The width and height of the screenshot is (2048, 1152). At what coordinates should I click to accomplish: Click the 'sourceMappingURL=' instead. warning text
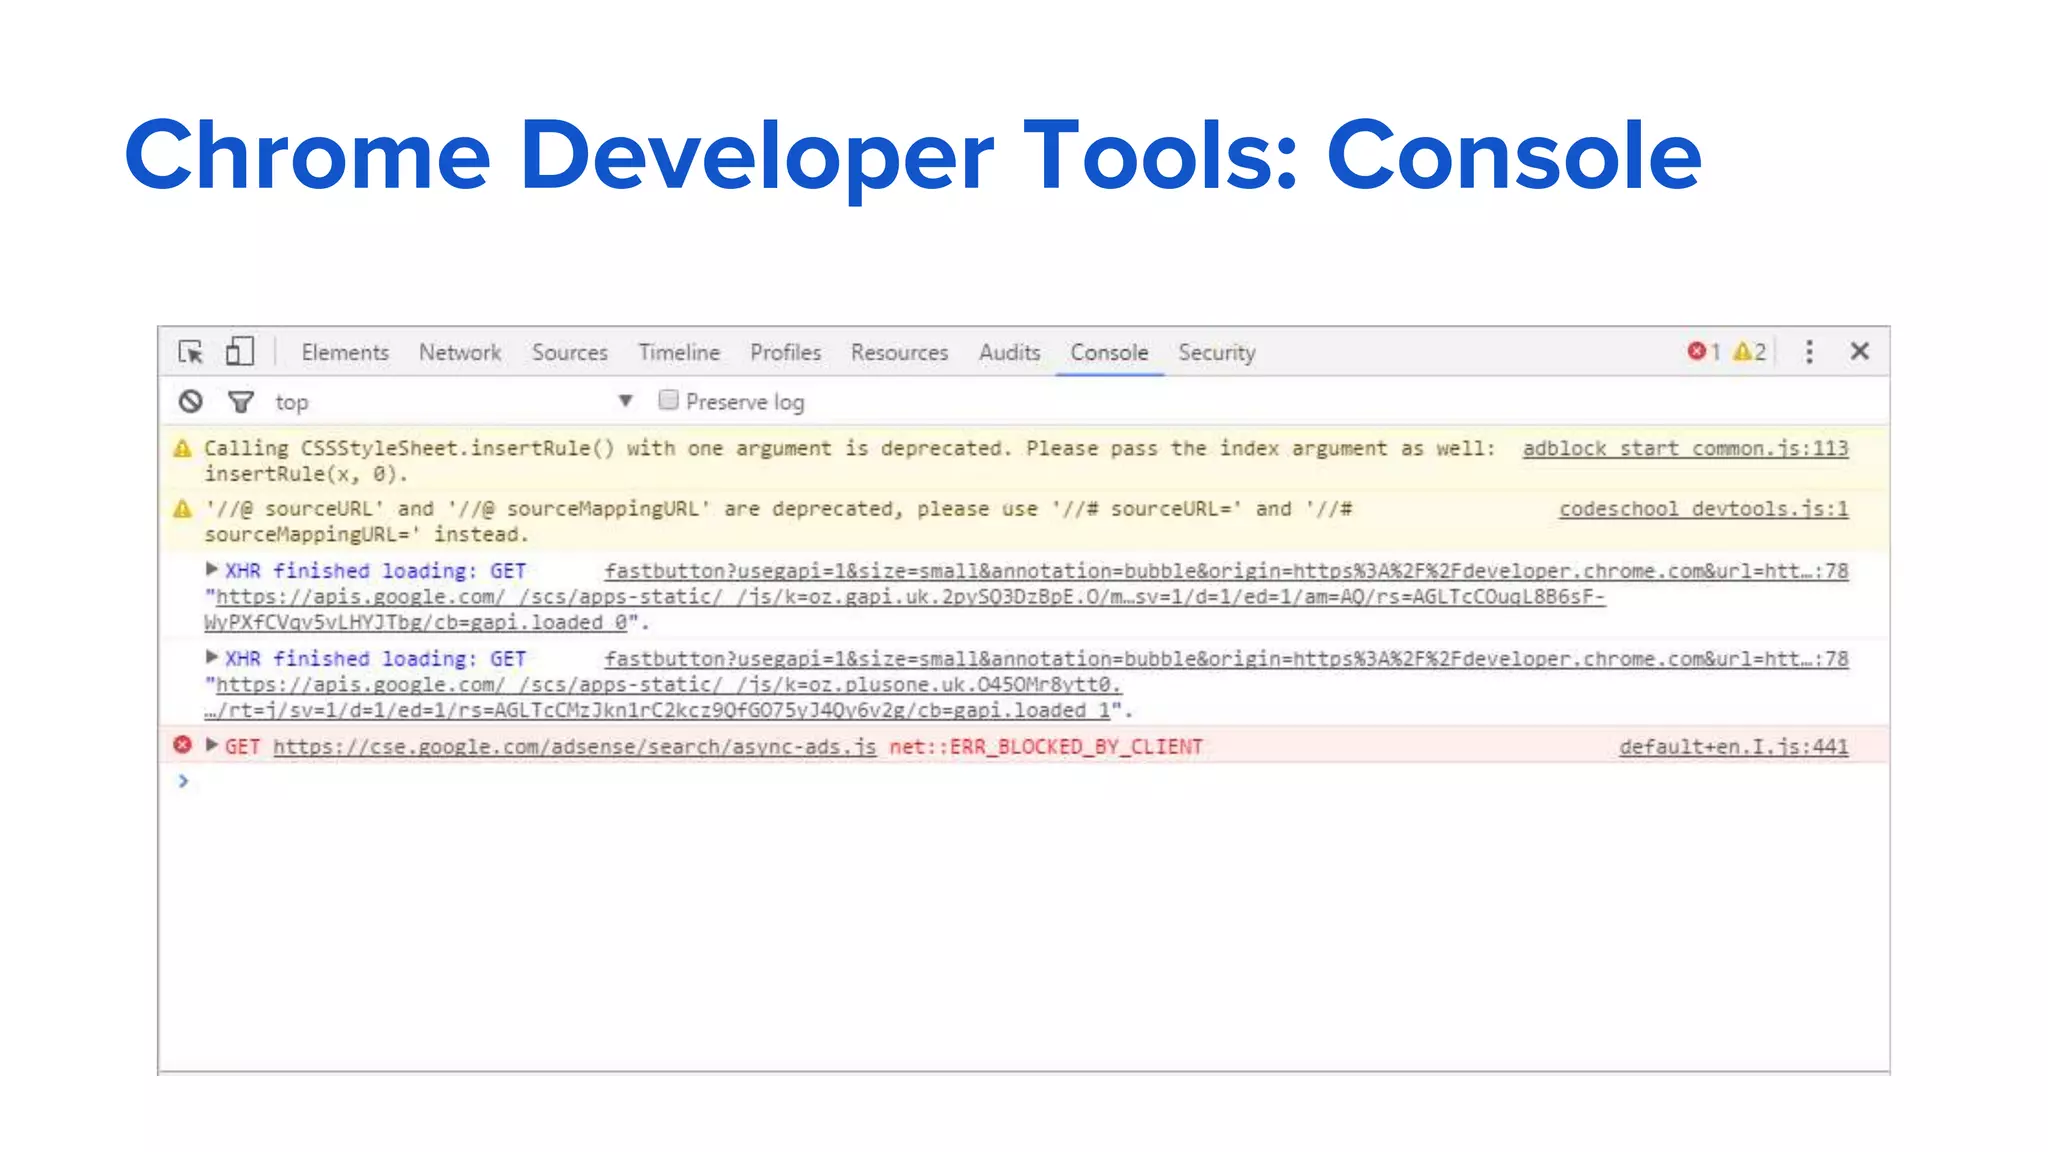coord(366,535)
